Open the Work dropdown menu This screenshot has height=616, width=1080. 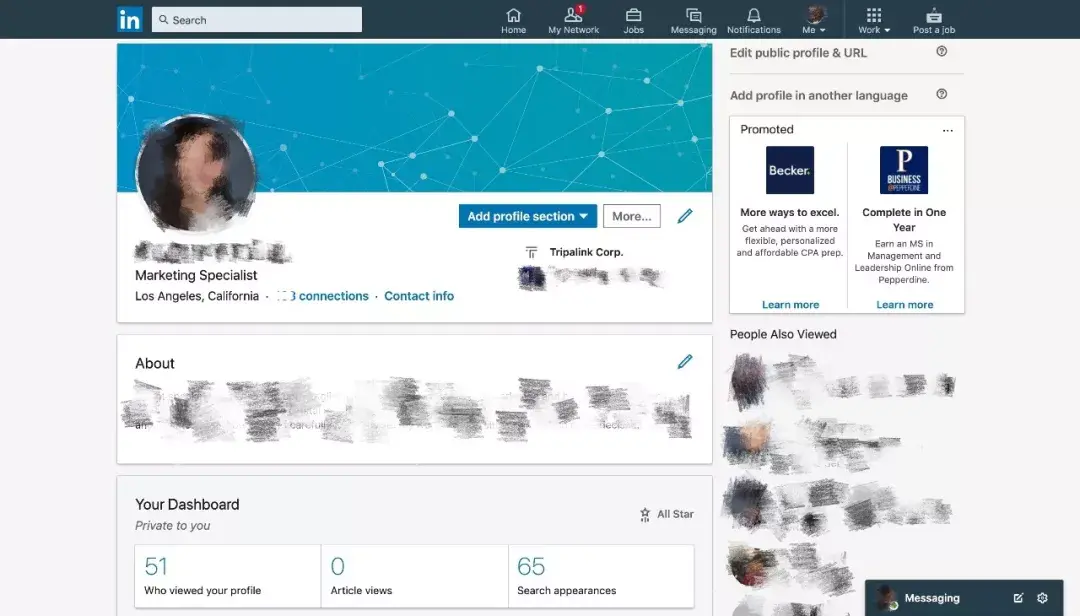[873, 20]
